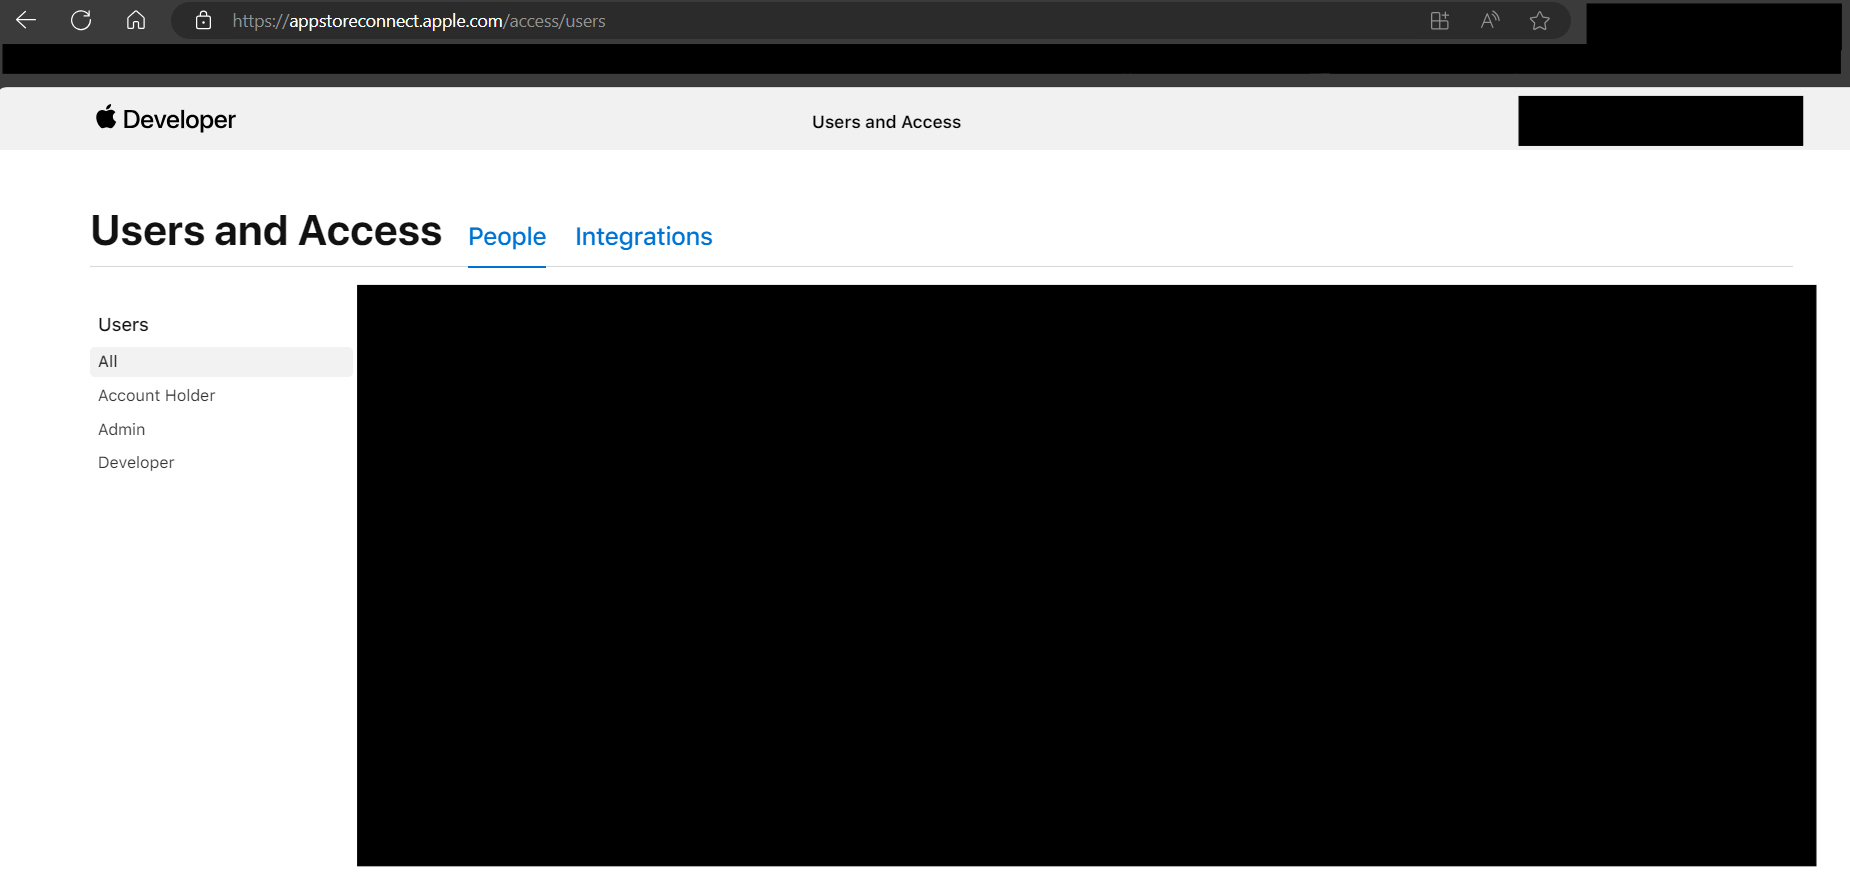This screenshot has height=883, width=1850.
Task: Click the Developer wordmark beside Apple logo
Action: pyautogui.click(x=179, y=120)
